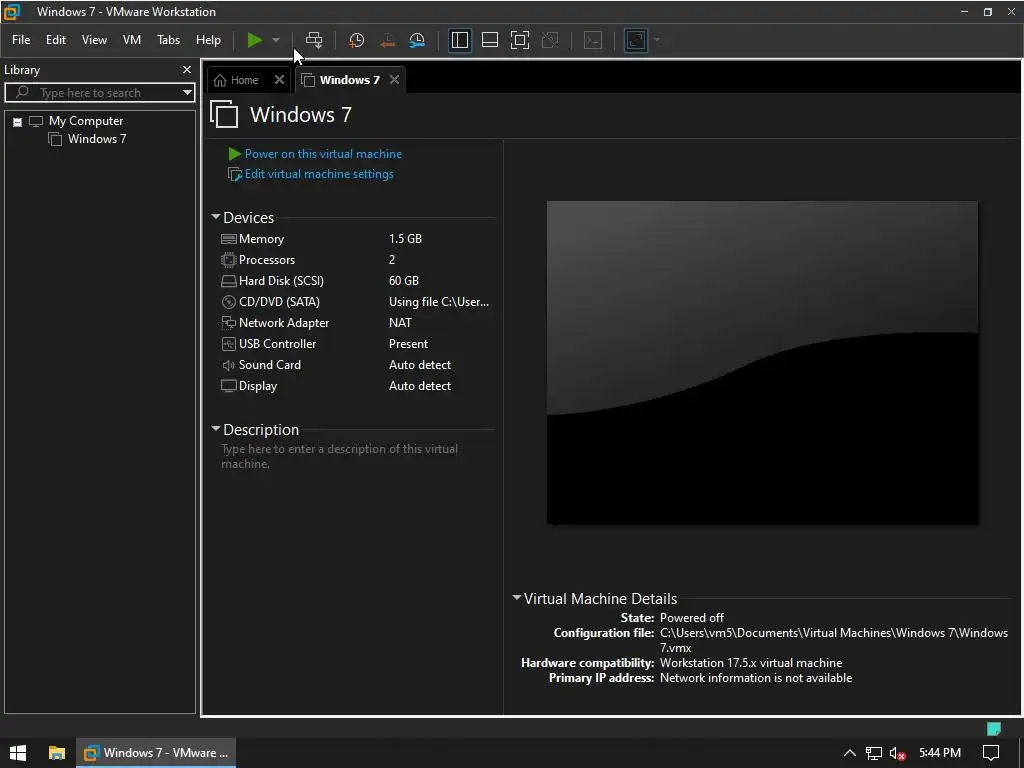
Task: Open the File menu
Action: click(21, 40)
